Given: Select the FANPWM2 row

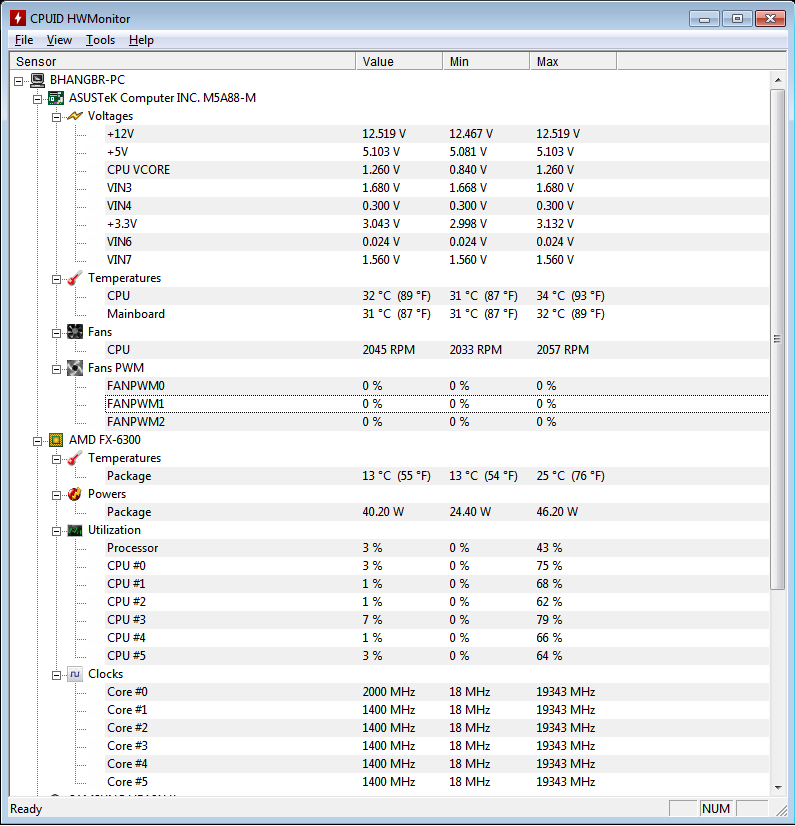Looking at the screenshot, I should tap(437, 422).
